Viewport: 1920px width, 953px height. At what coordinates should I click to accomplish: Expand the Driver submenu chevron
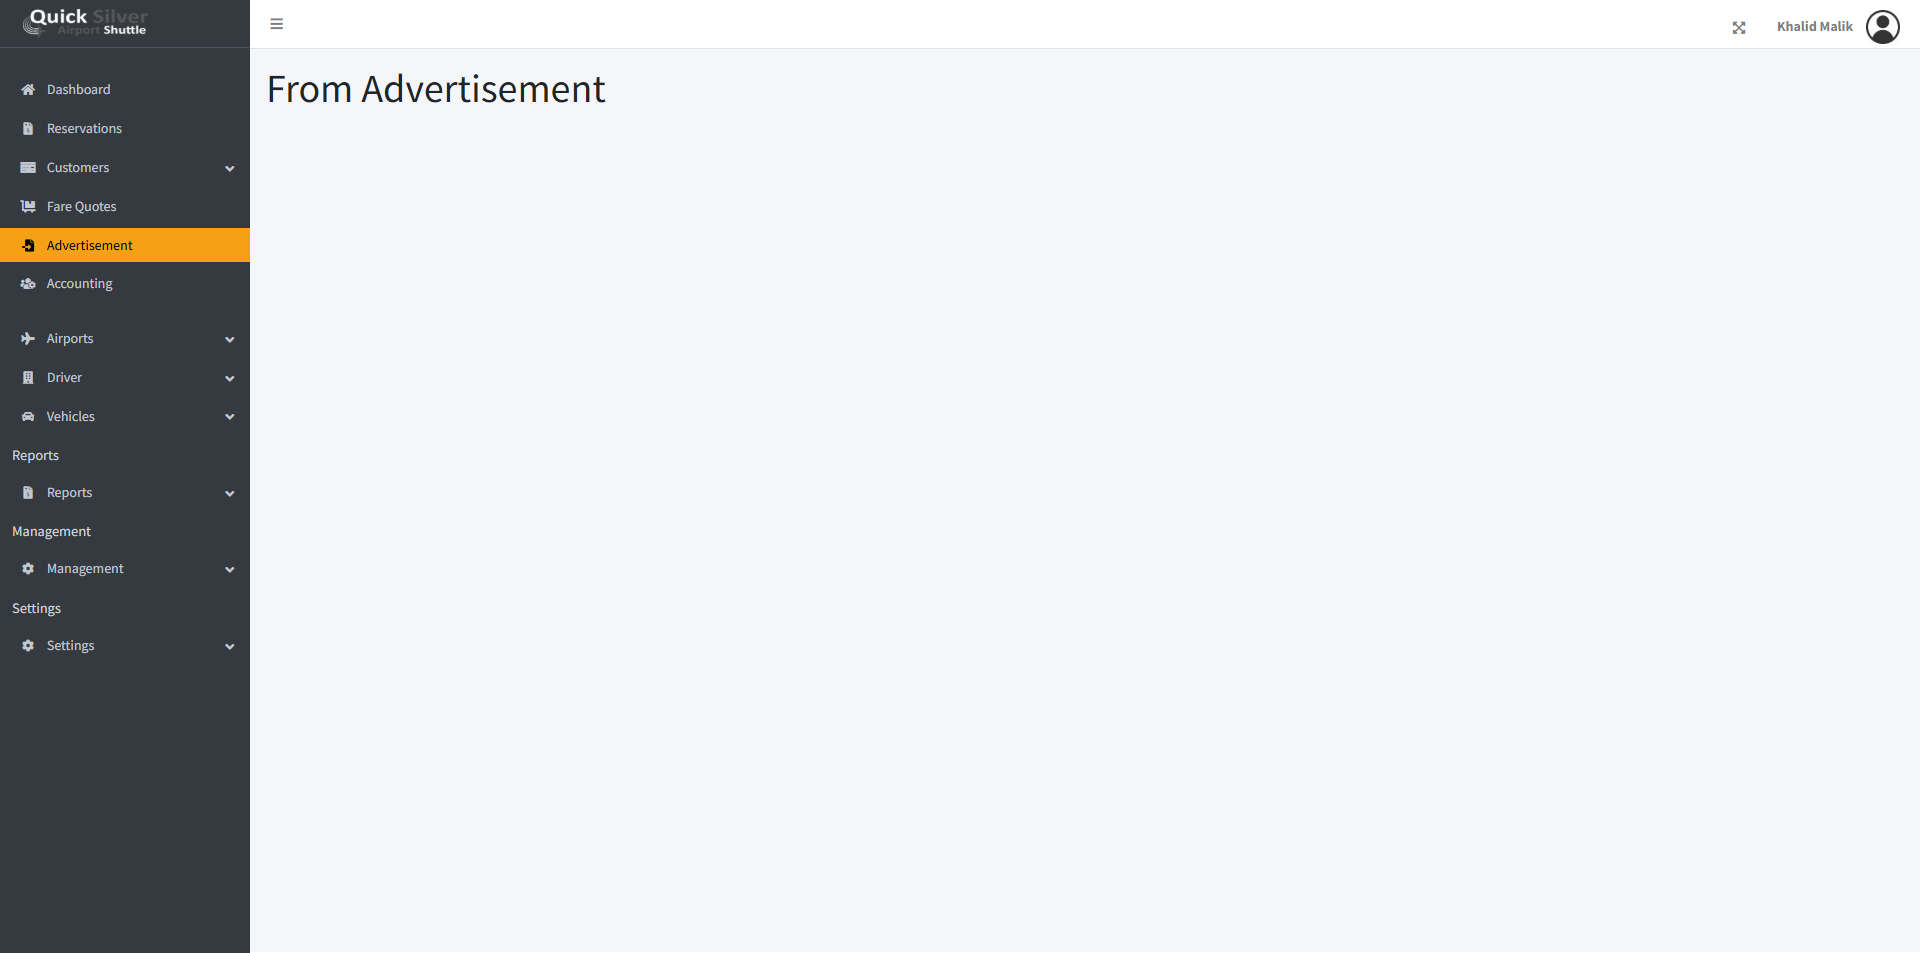pos(230,379)
